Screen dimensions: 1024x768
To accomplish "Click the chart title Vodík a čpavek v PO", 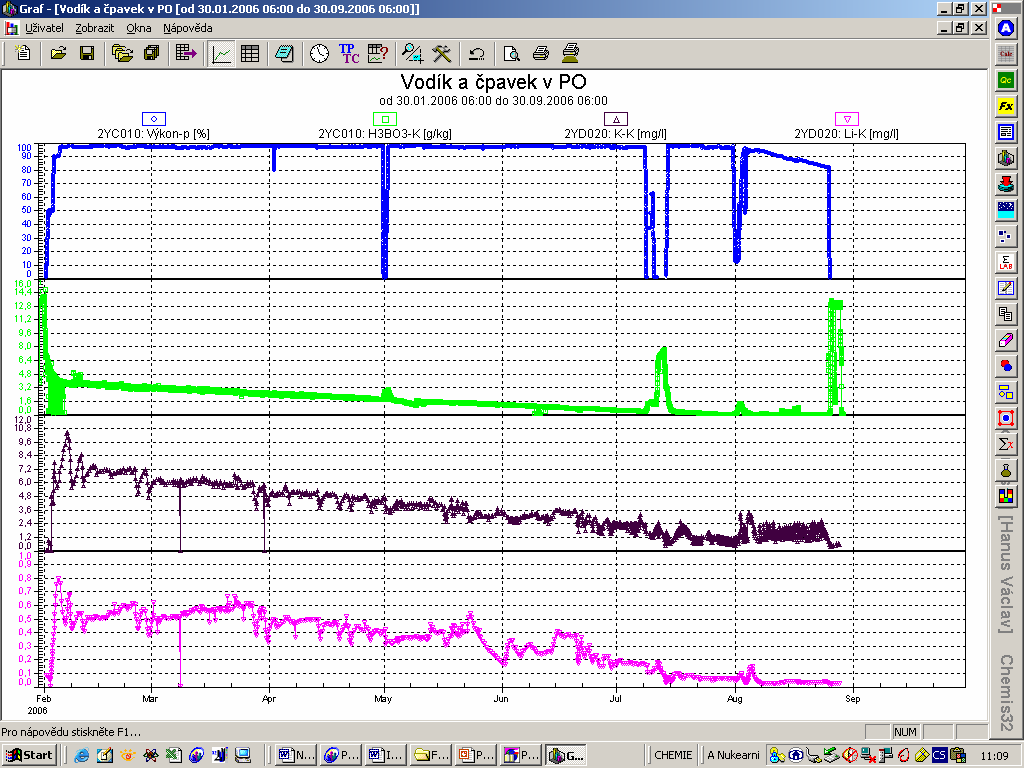I will tap(493, 82).
